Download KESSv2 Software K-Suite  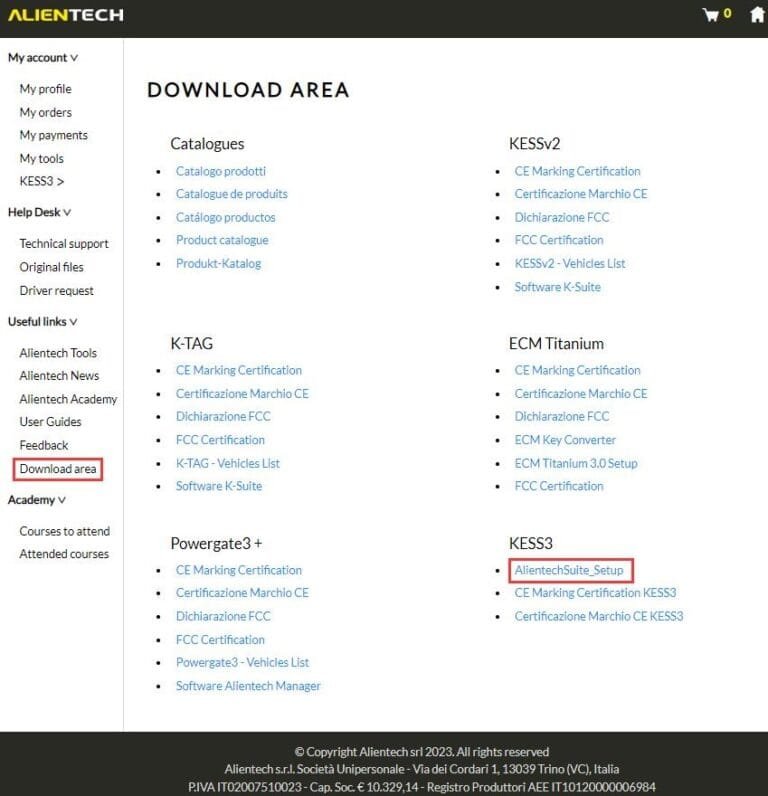pos(557,287)
